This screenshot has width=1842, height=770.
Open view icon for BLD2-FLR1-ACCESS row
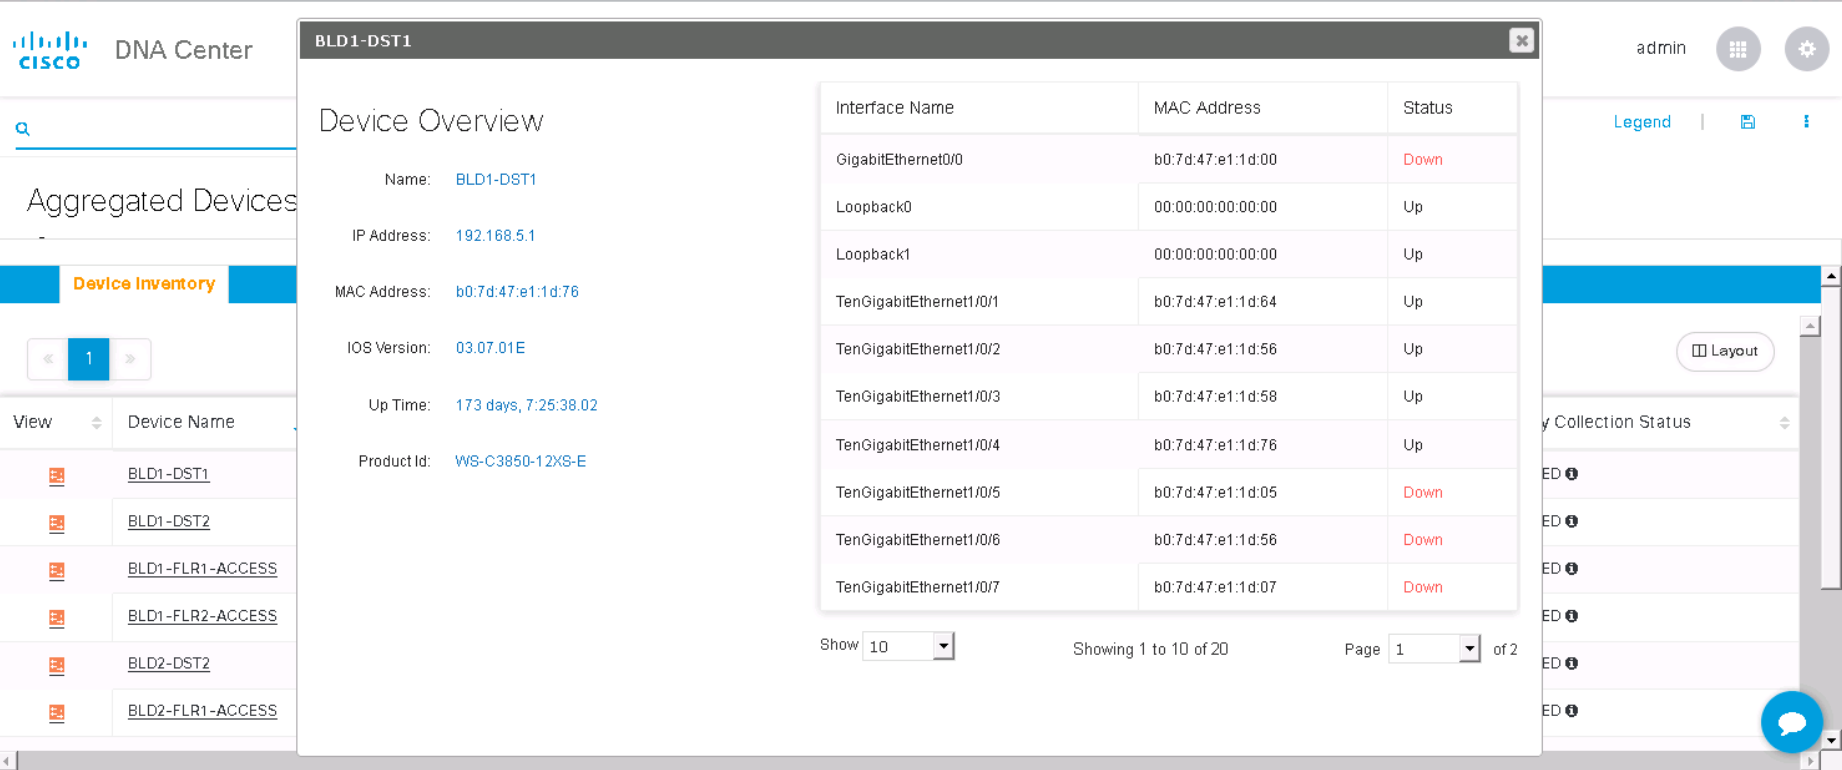tap(57, 712)
